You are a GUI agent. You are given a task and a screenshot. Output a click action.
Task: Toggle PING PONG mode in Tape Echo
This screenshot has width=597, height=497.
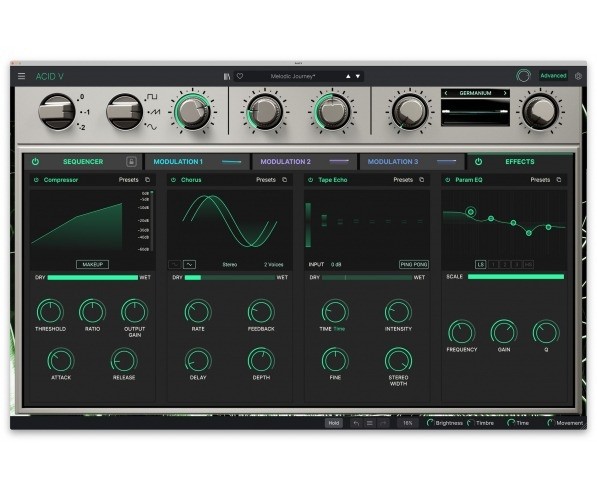414,264
